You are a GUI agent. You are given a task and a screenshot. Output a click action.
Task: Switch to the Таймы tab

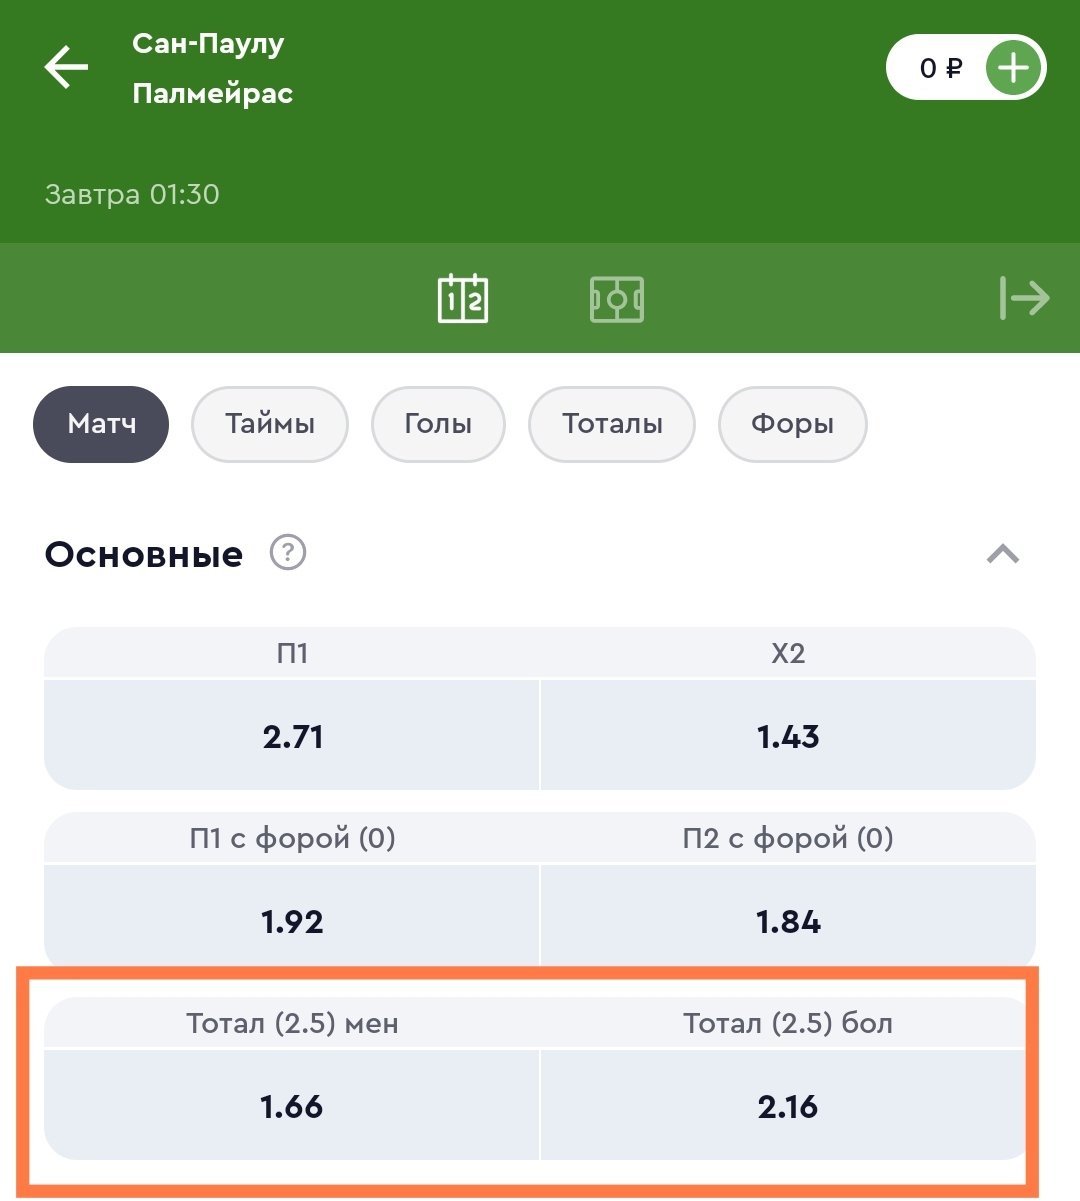[269, 424]
